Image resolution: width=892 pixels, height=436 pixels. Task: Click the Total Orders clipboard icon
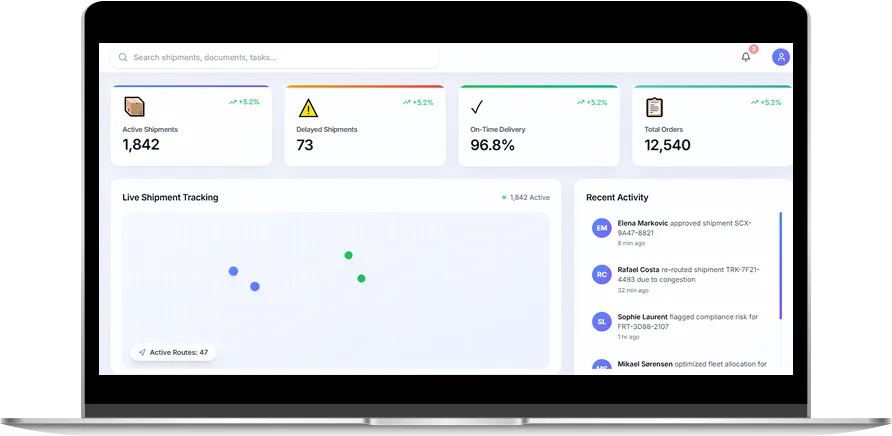[x=654, y=107]
